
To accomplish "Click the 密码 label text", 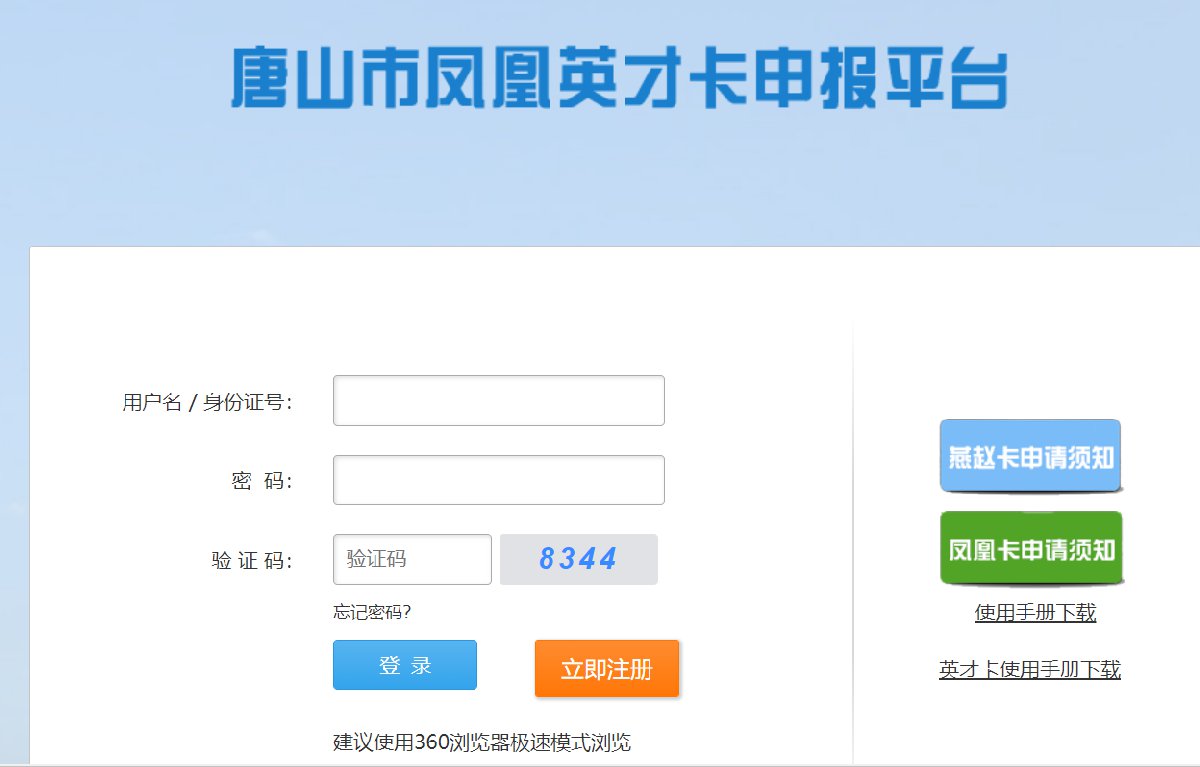I will pos(261,481).
